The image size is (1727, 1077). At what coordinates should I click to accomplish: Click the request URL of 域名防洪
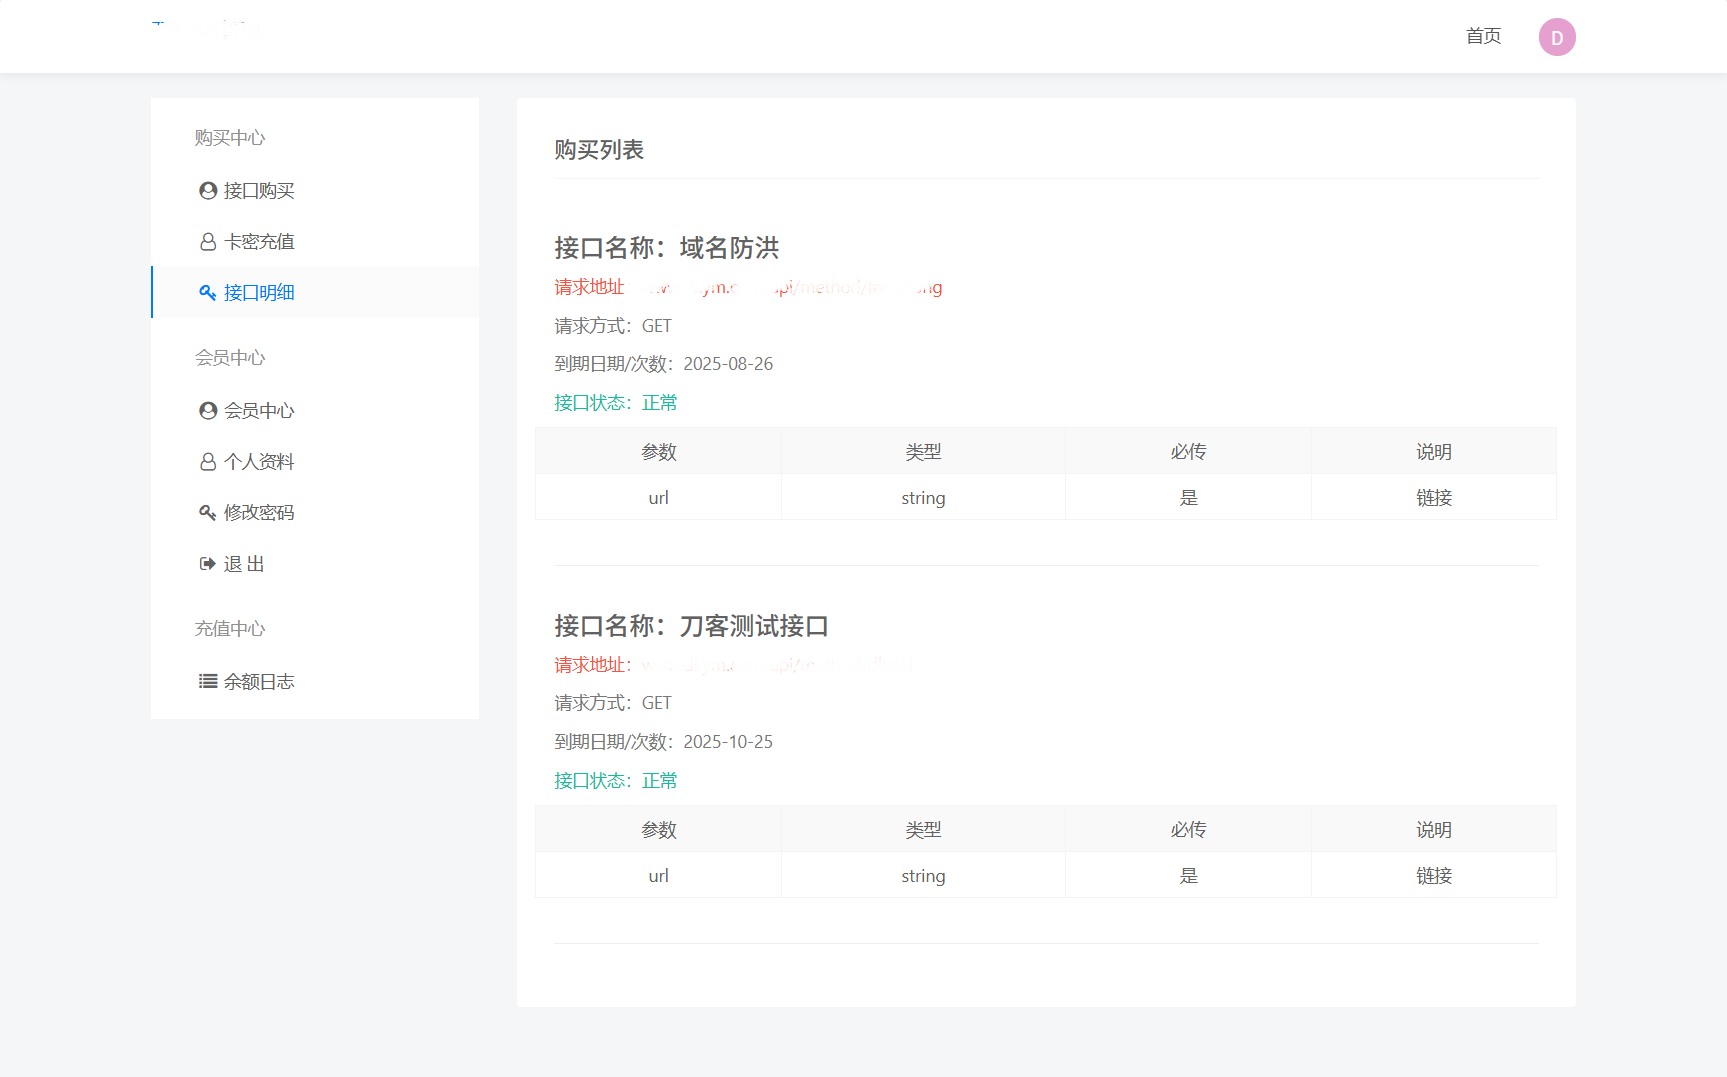point(795,288)
